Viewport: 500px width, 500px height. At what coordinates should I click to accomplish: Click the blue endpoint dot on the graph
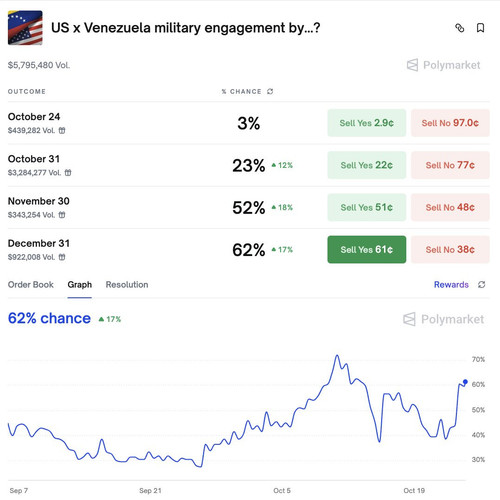pos(465,382)
